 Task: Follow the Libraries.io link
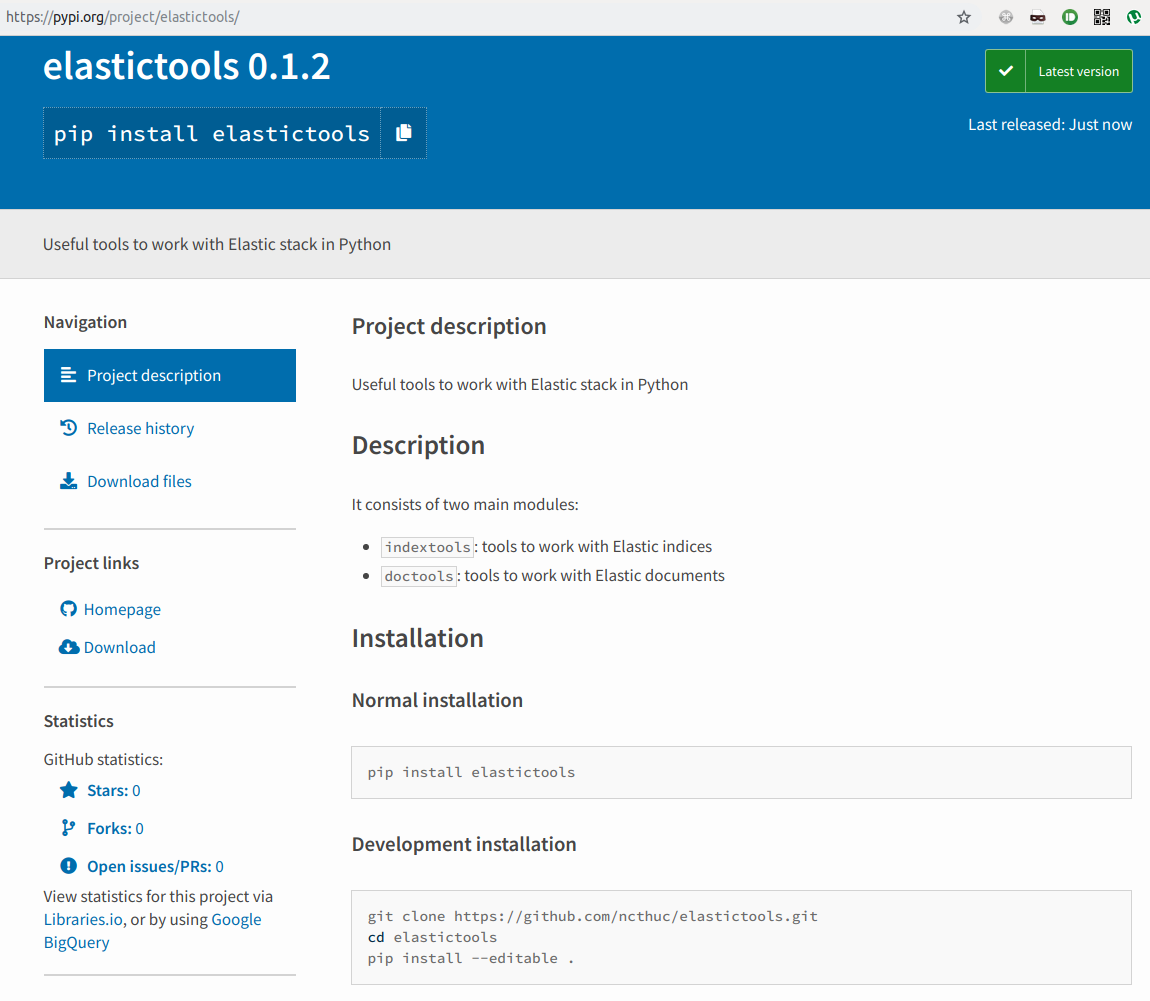83,920
